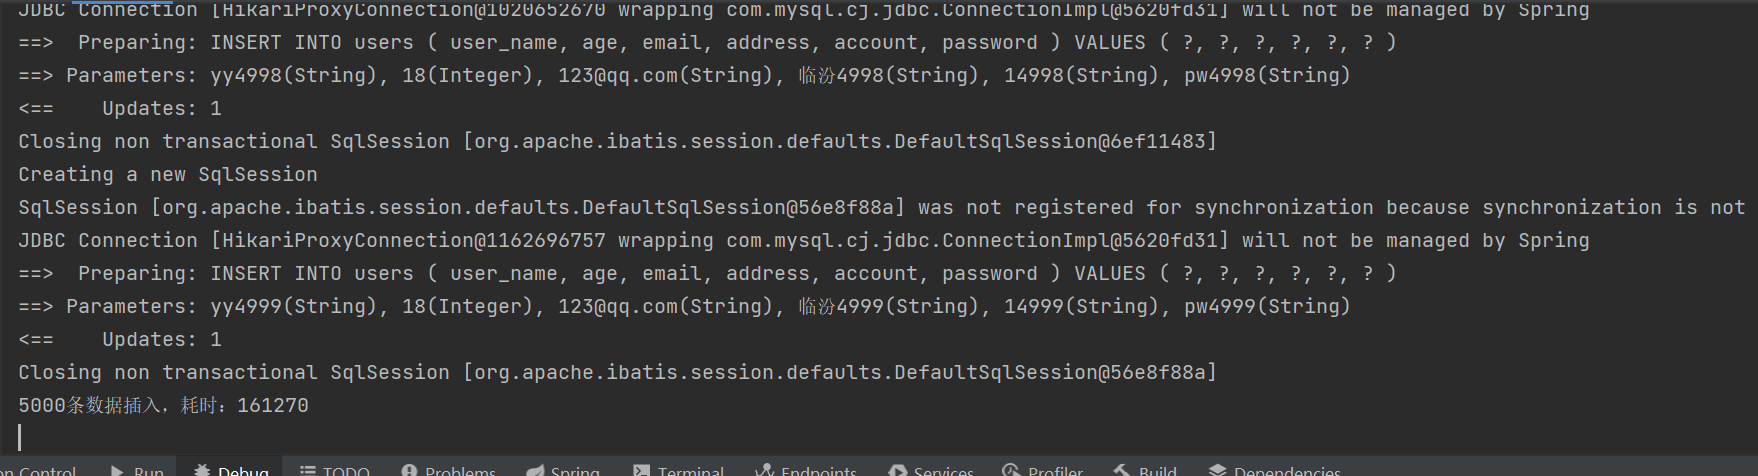
Task: Click the Debug bug icon
Action: 202,470
